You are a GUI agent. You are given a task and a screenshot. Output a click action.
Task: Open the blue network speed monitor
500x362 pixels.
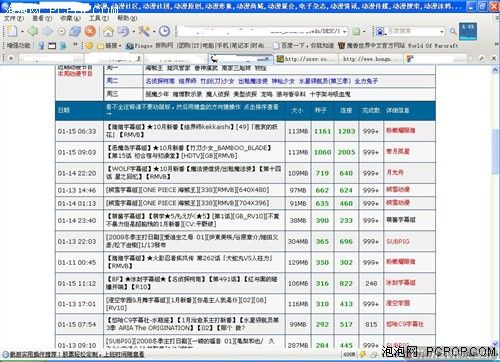[468, 31]
